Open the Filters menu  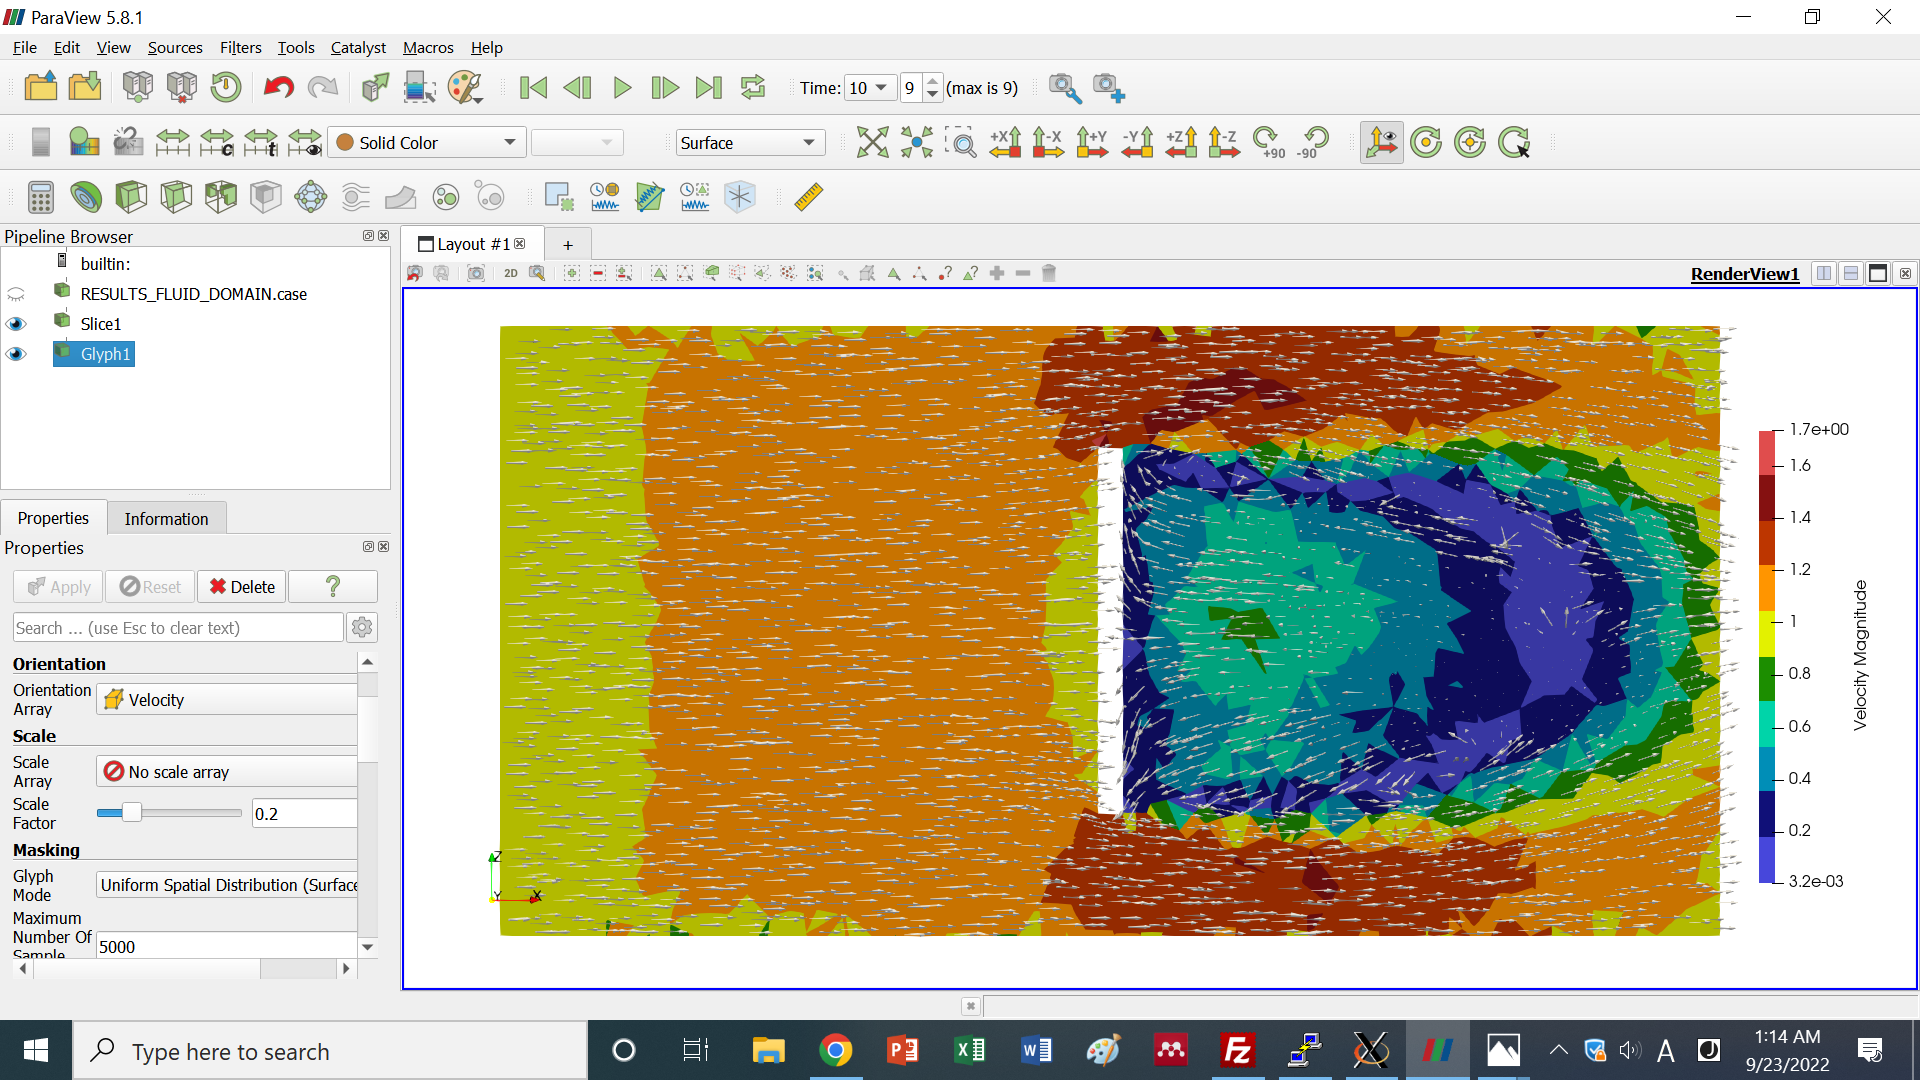coord(240,48)
